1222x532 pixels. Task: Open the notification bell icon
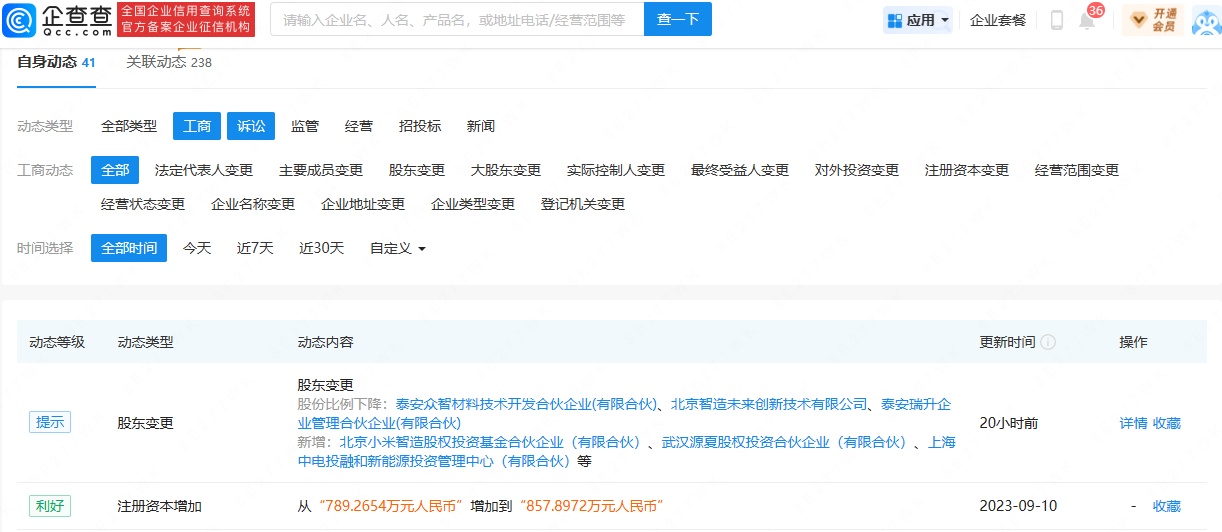tap(1087, 20)
